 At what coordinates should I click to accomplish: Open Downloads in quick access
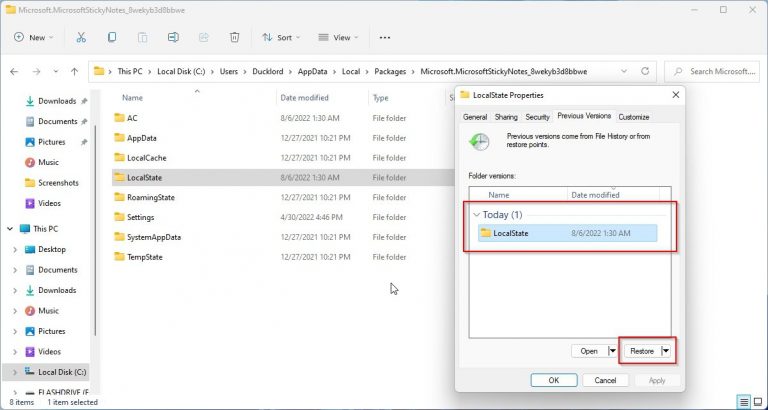(57, 101)
